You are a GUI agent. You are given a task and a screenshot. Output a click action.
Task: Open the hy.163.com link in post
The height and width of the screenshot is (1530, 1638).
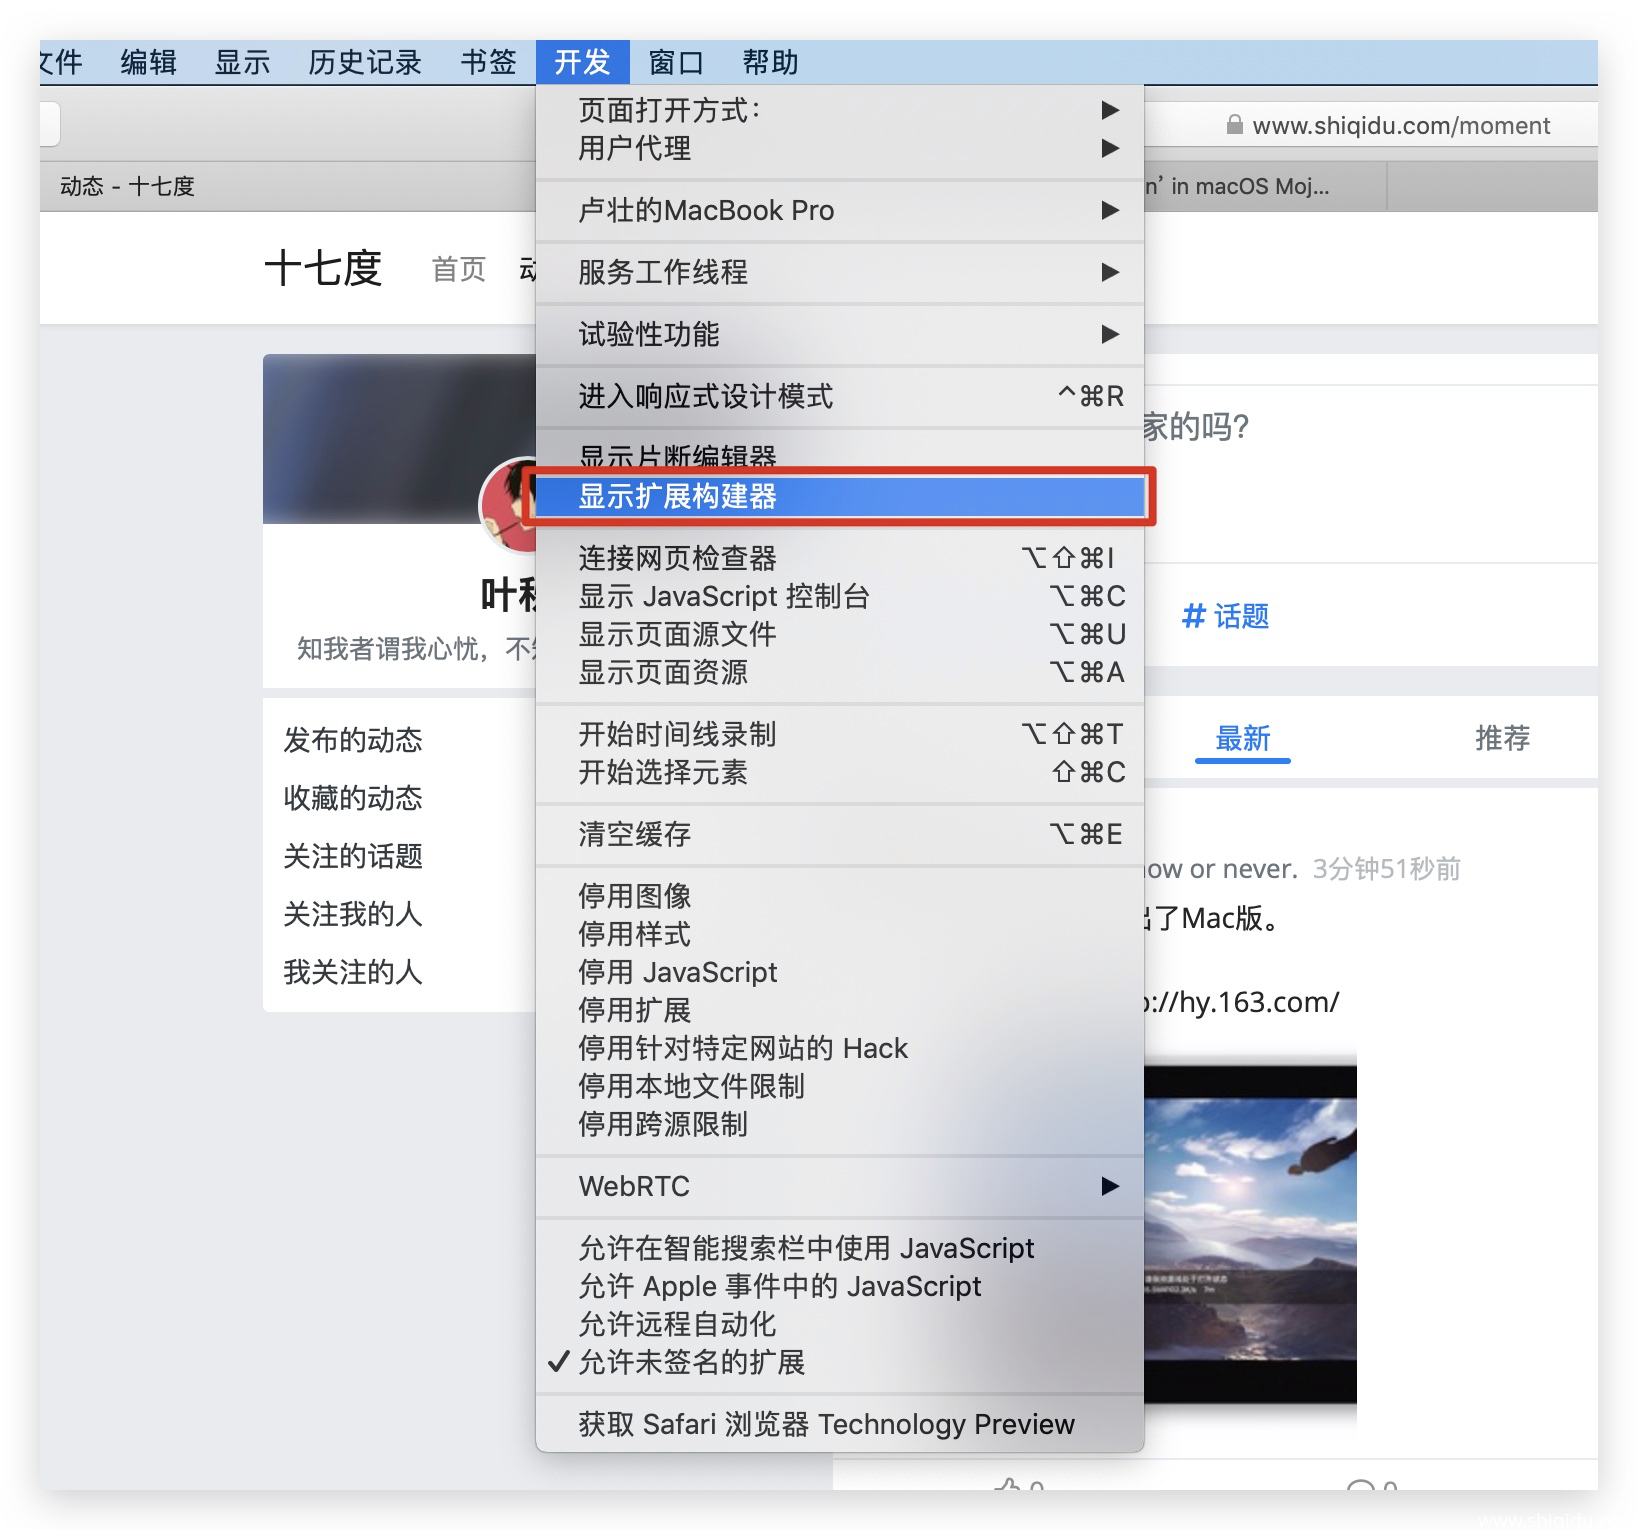[1242, 1002]
